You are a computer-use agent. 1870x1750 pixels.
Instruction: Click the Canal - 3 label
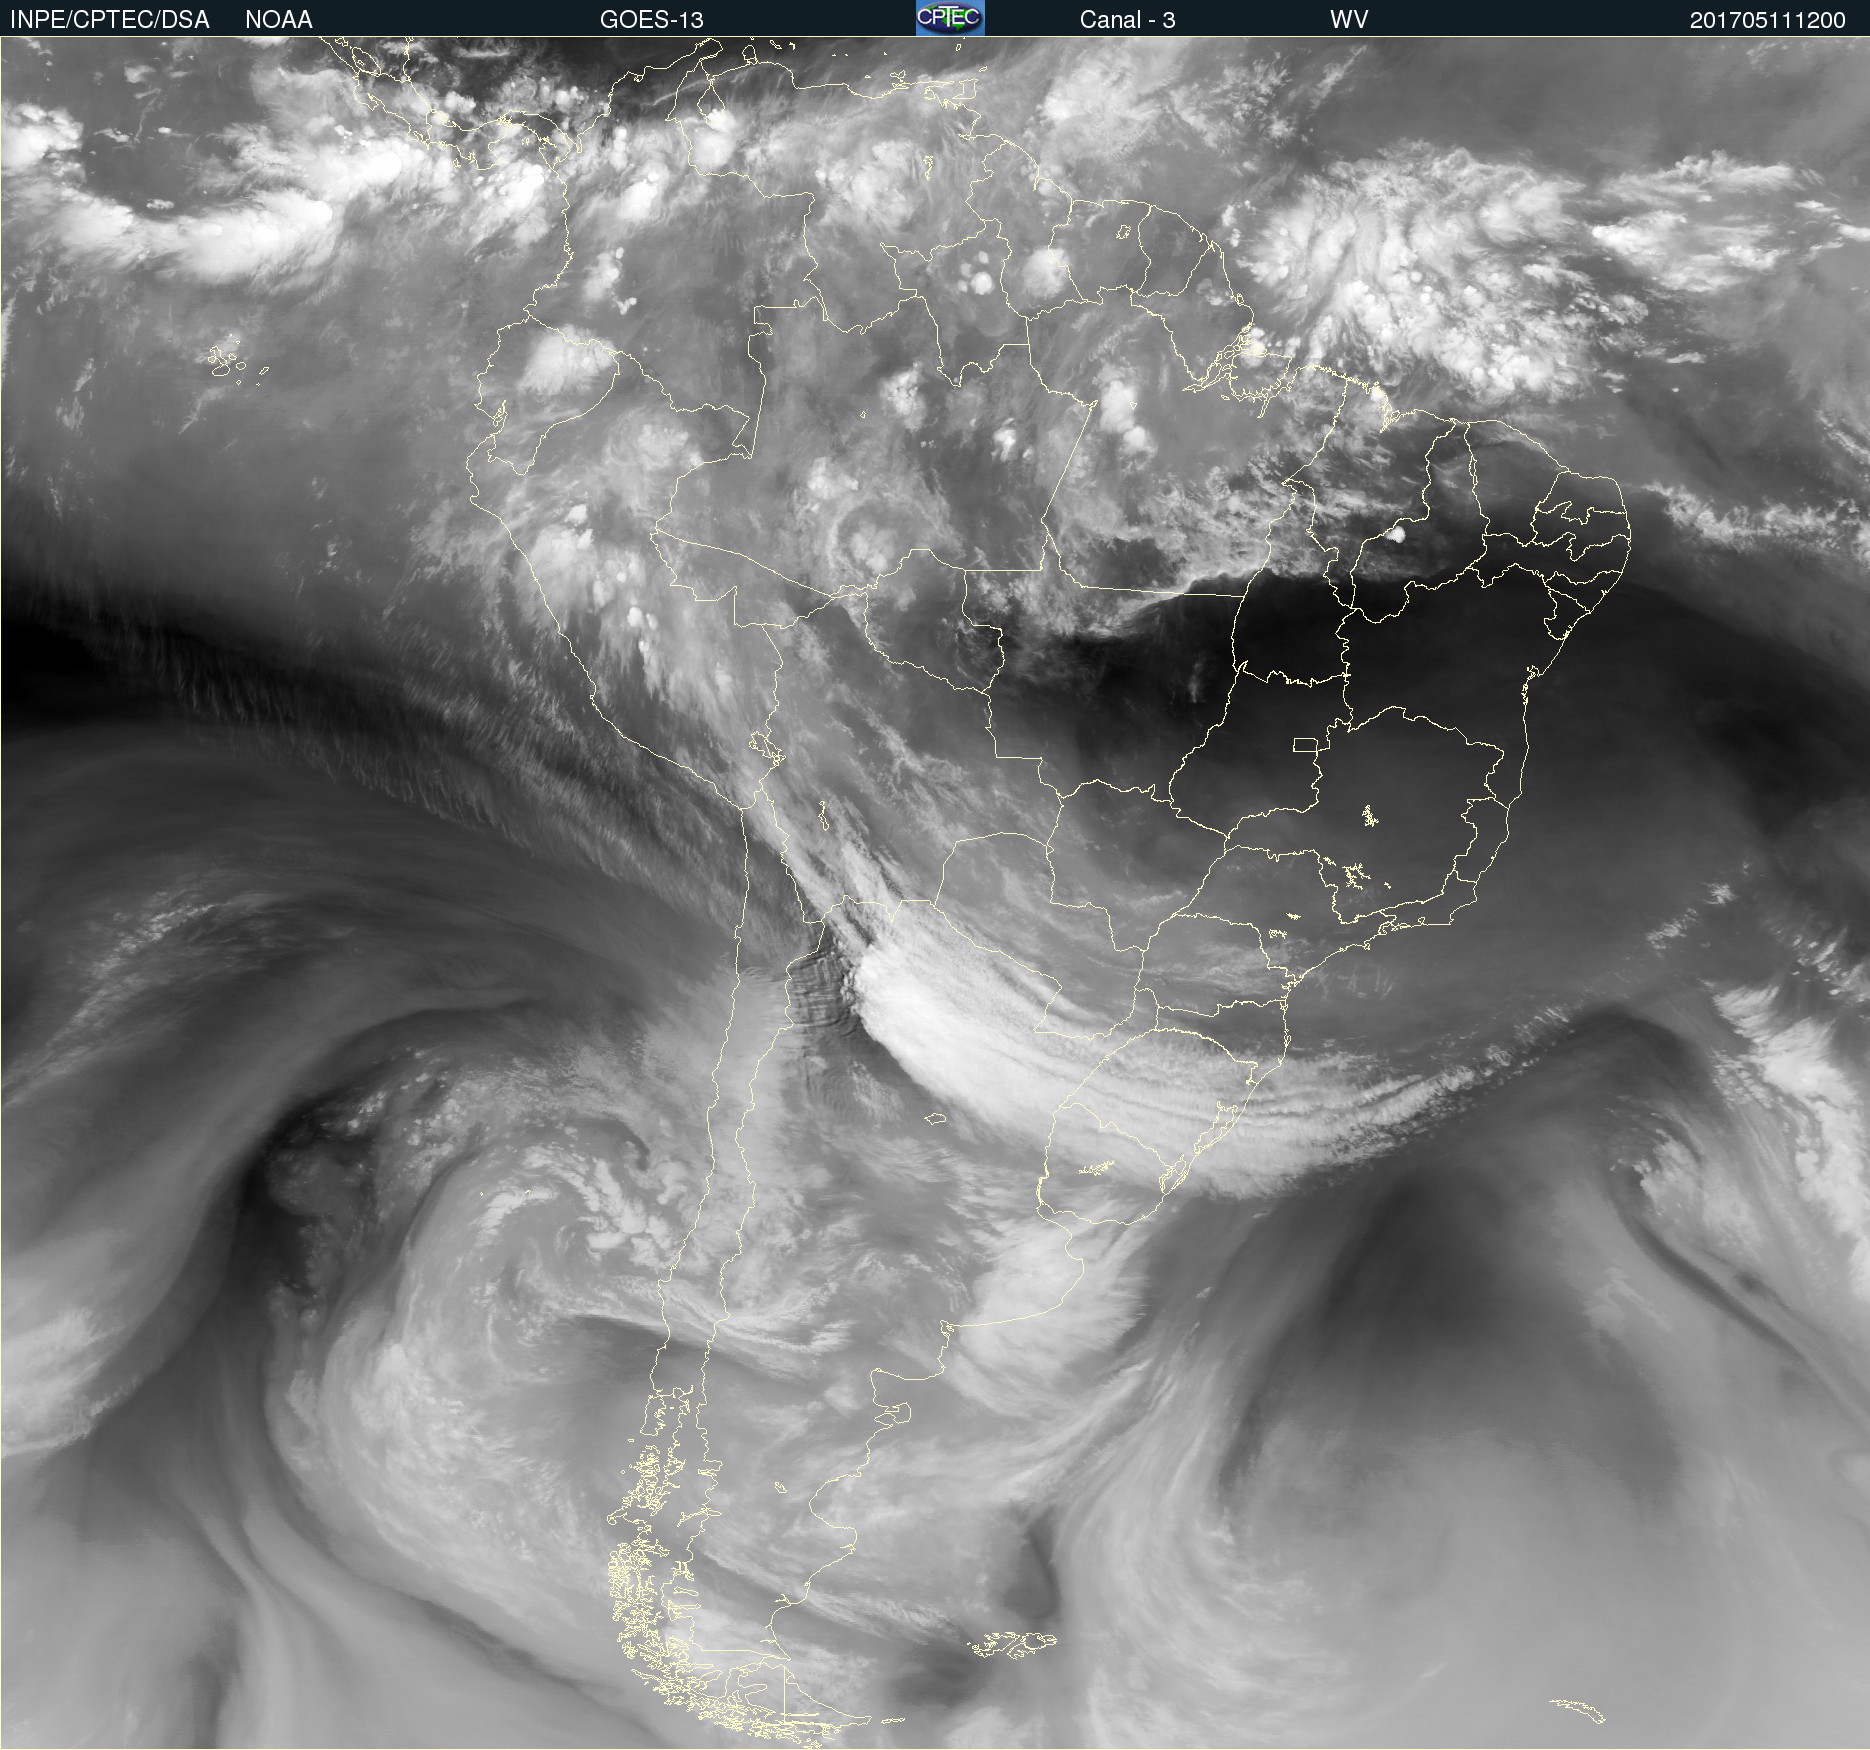click(1127, 20)
